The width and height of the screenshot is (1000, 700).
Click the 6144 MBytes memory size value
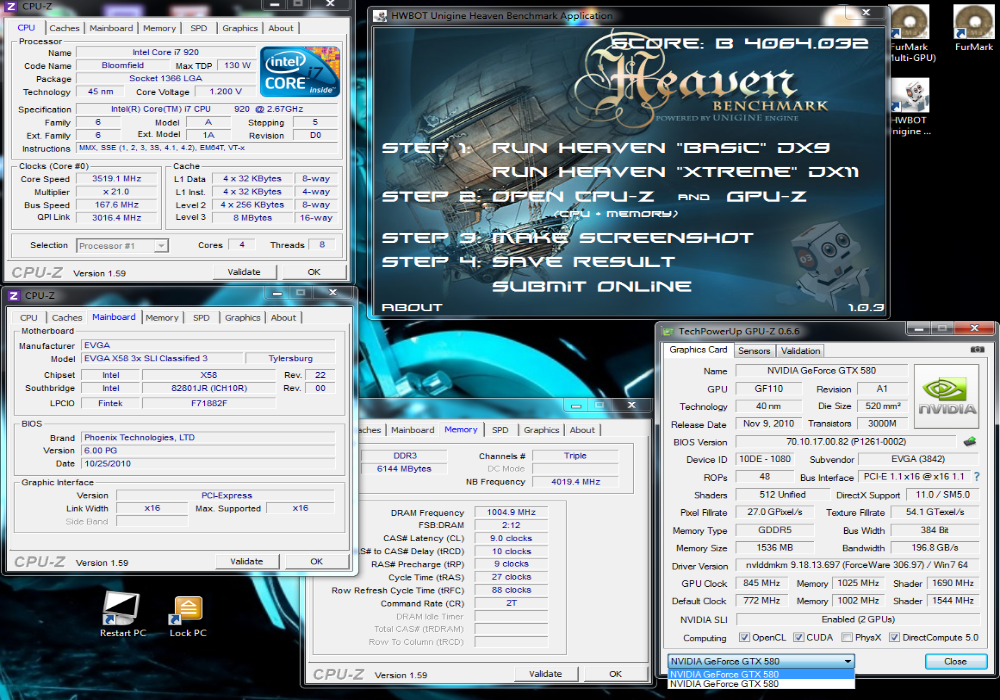[404, 469]
